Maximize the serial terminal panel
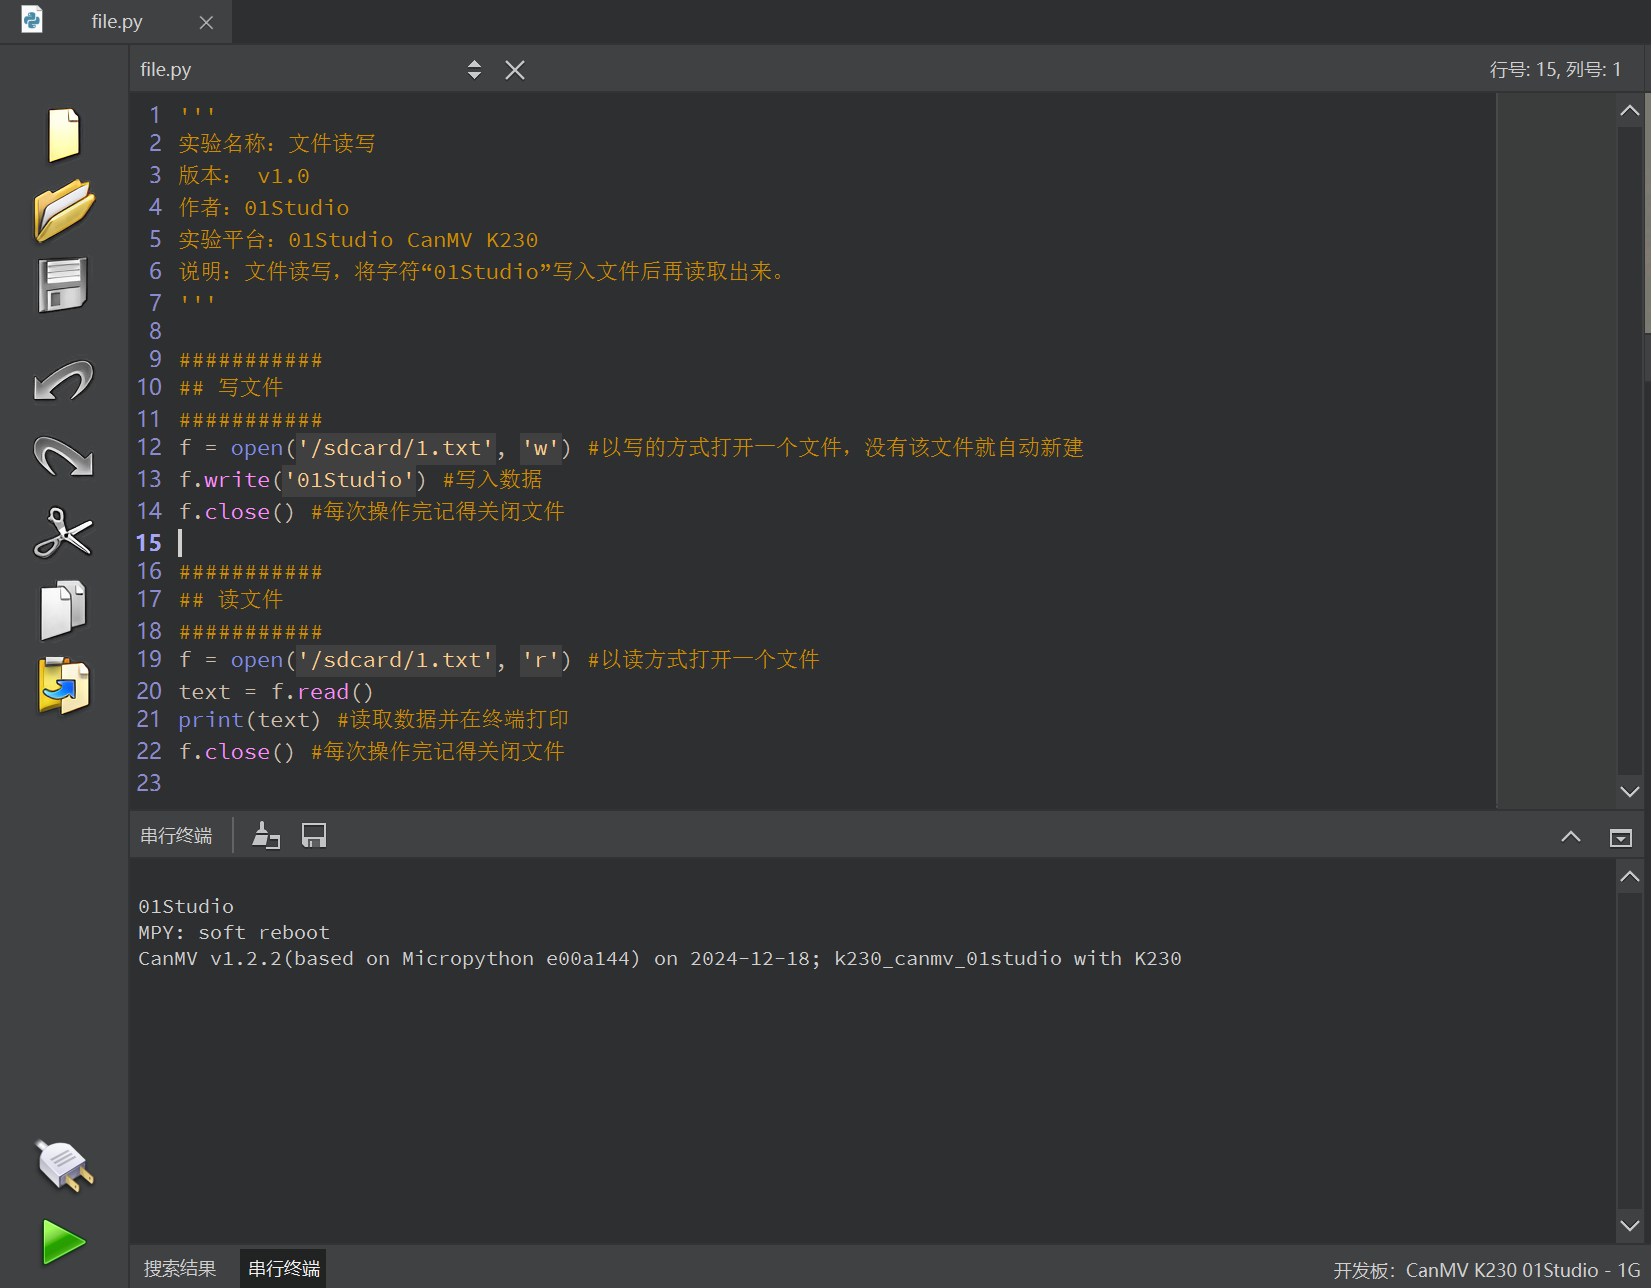This screenshot has height=1288, width=1651. click(x=1621, y=837)
